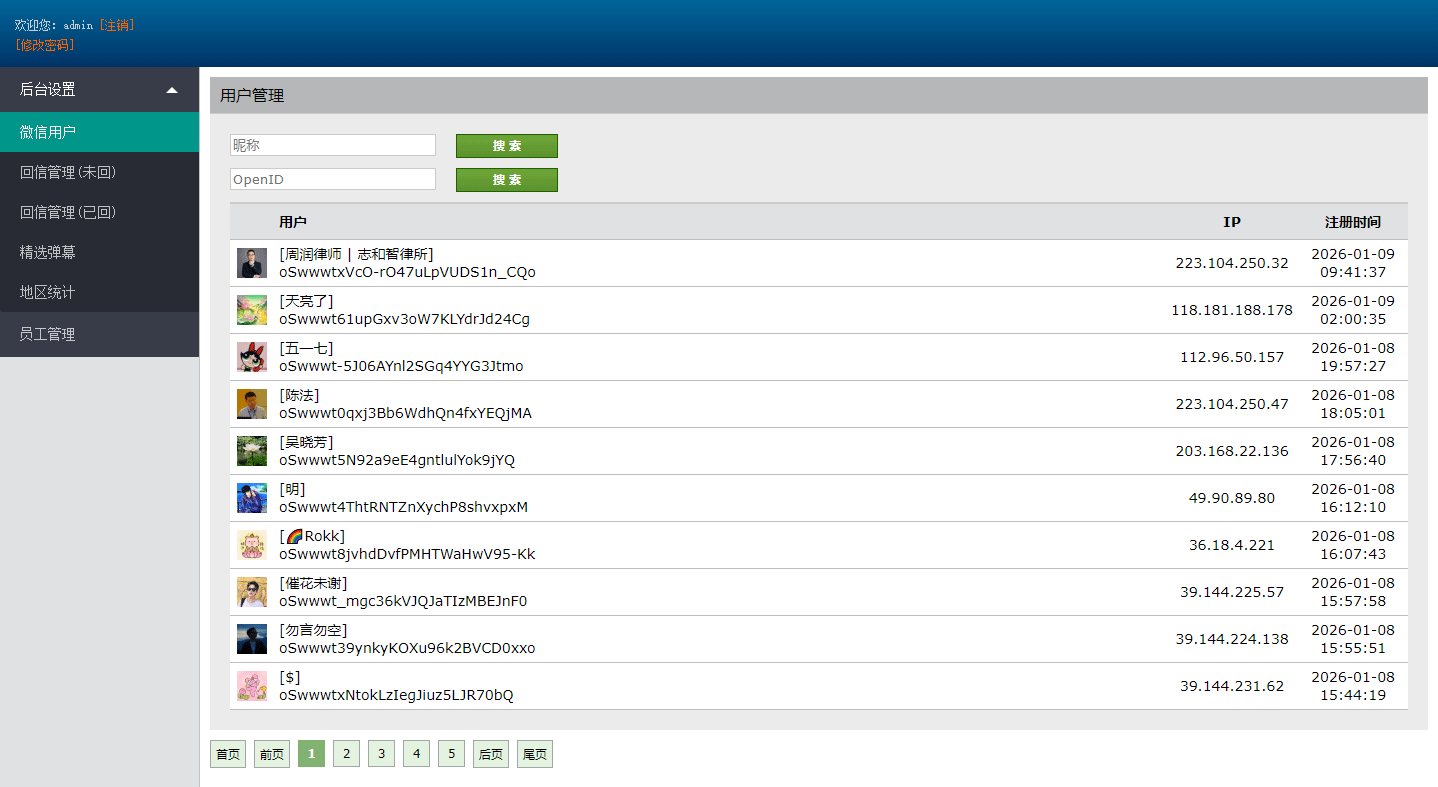Click avatar of user 催花未谢
The width and height of the screenshot is (1438, 787).
[x=252, y=592]
